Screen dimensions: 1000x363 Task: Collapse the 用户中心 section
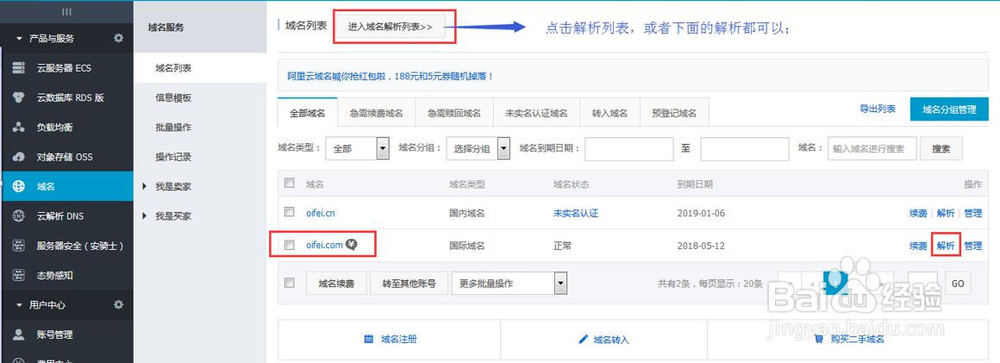pos(19,306)
